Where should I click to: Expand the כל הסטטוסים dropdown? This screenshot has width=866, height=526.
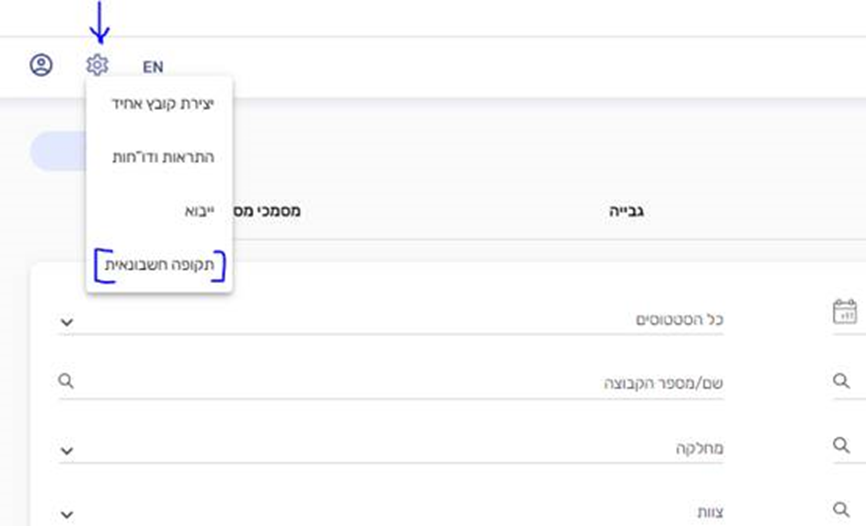tap(67, 322)
